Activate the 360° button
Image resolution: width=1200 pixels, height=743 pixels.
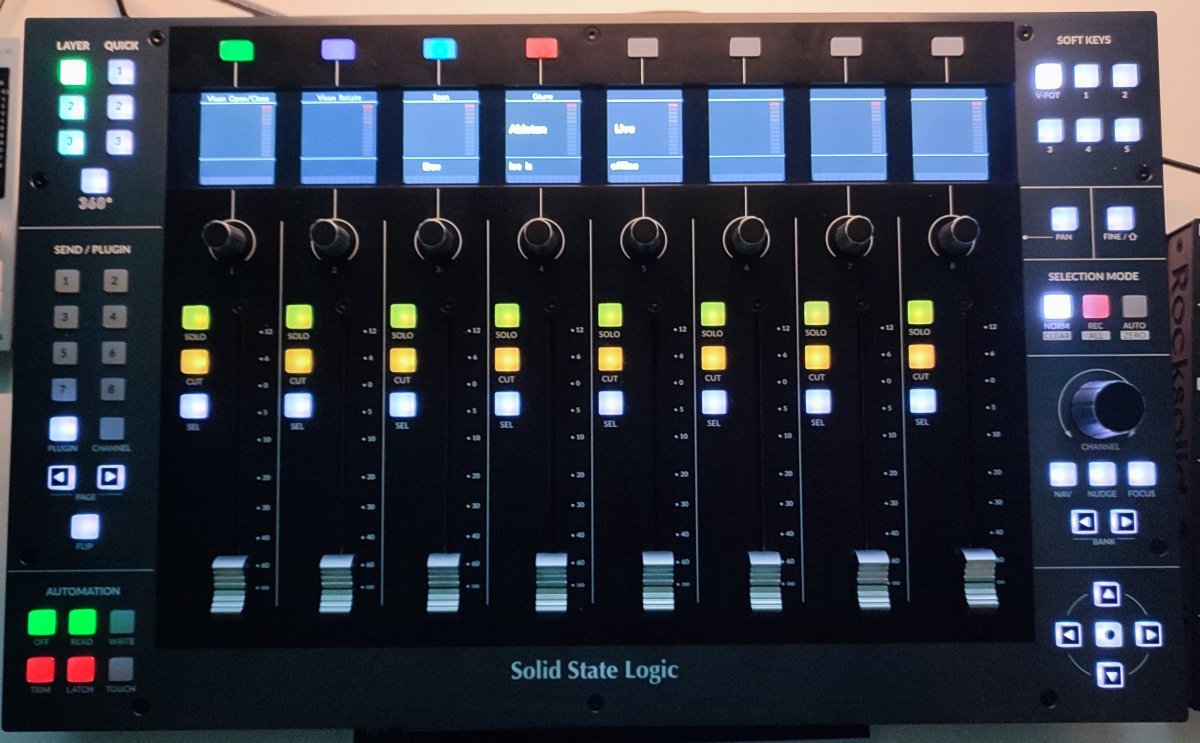(94, 180)
